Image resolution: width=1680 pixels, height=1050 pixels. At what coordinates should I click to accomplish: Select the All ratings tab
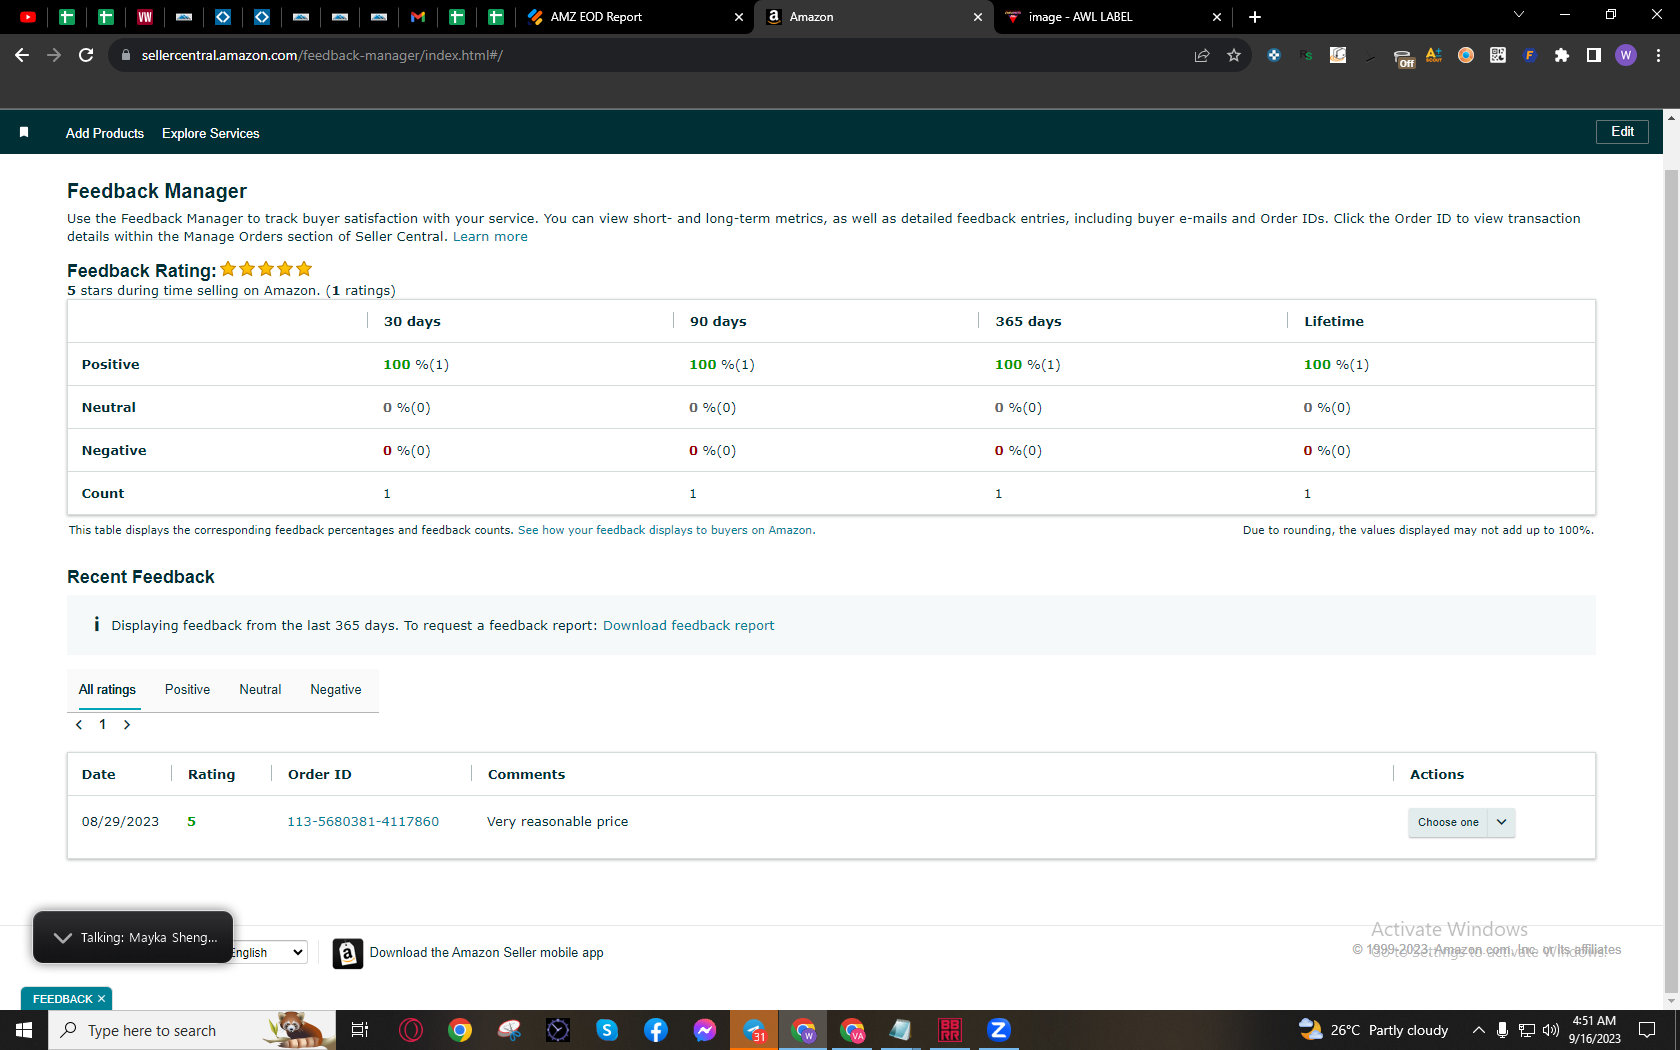(x=107, y=690)
